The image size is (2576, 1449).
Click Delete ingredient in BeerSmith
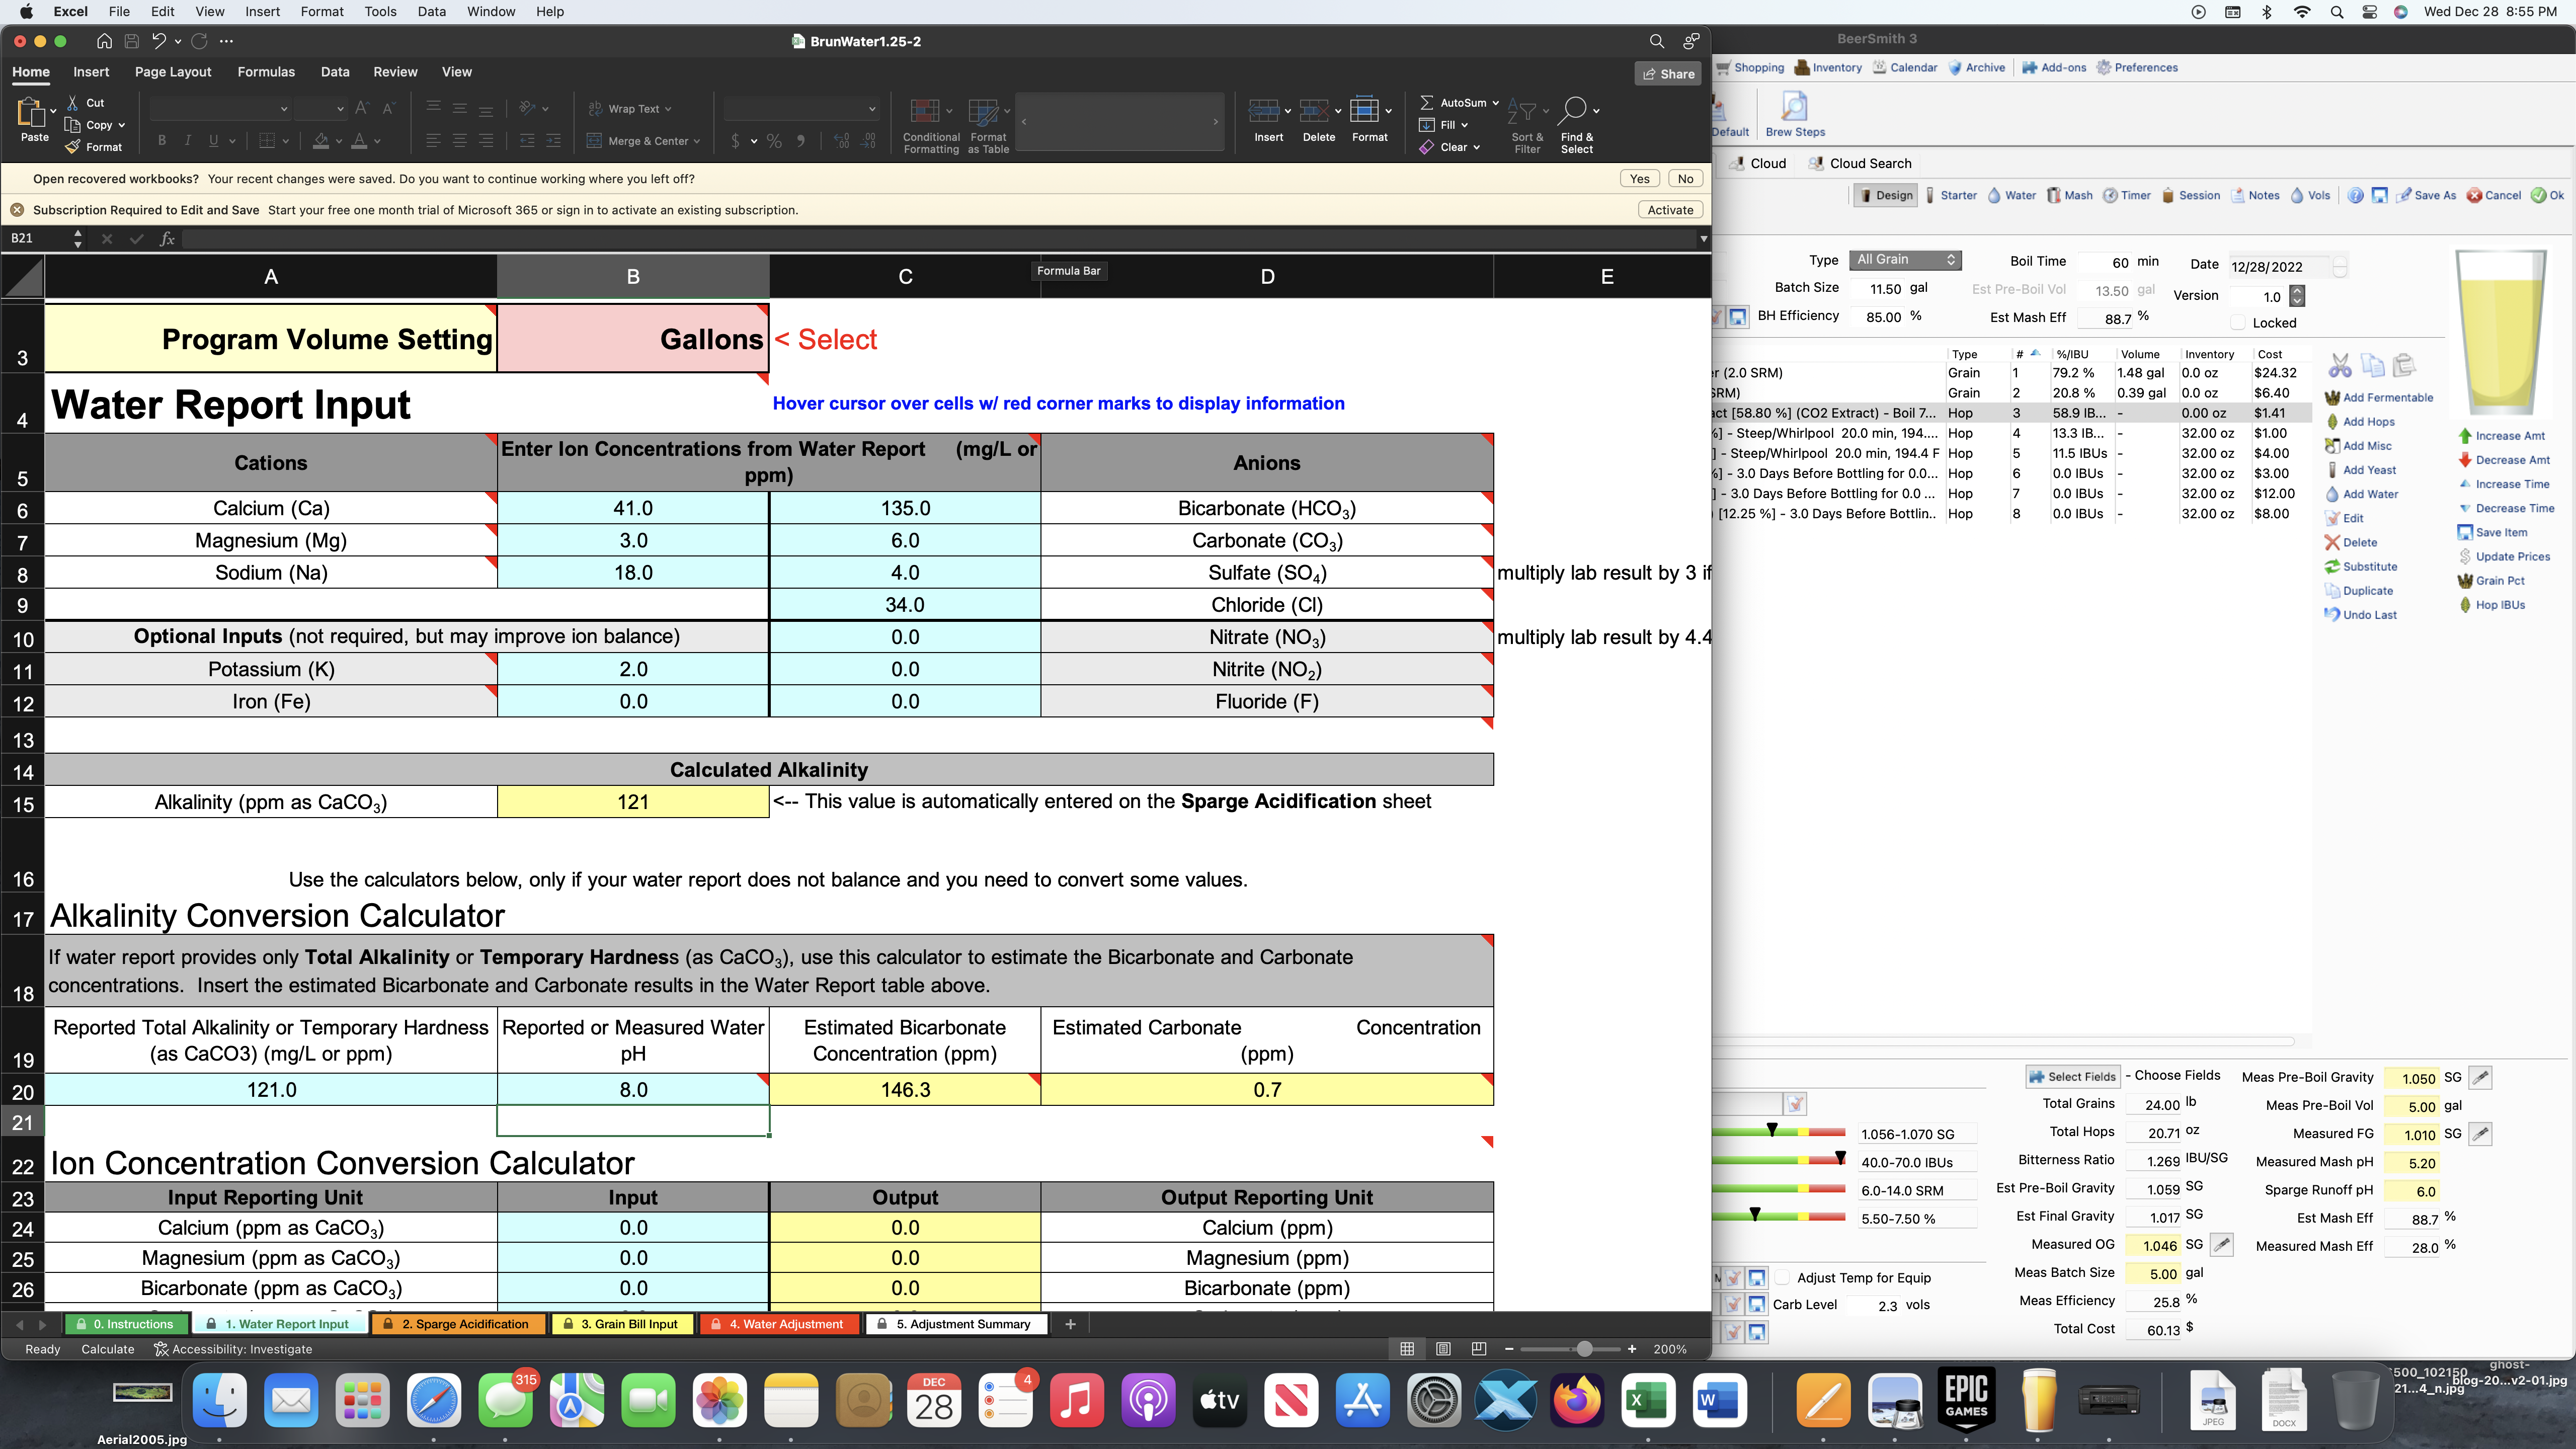point(2351,542)
